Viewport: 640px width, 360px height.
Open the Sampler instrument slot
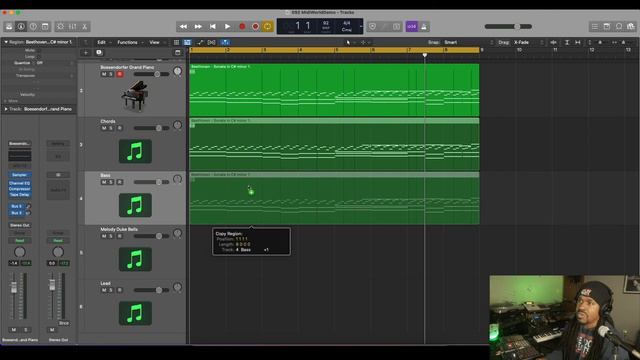20,175
